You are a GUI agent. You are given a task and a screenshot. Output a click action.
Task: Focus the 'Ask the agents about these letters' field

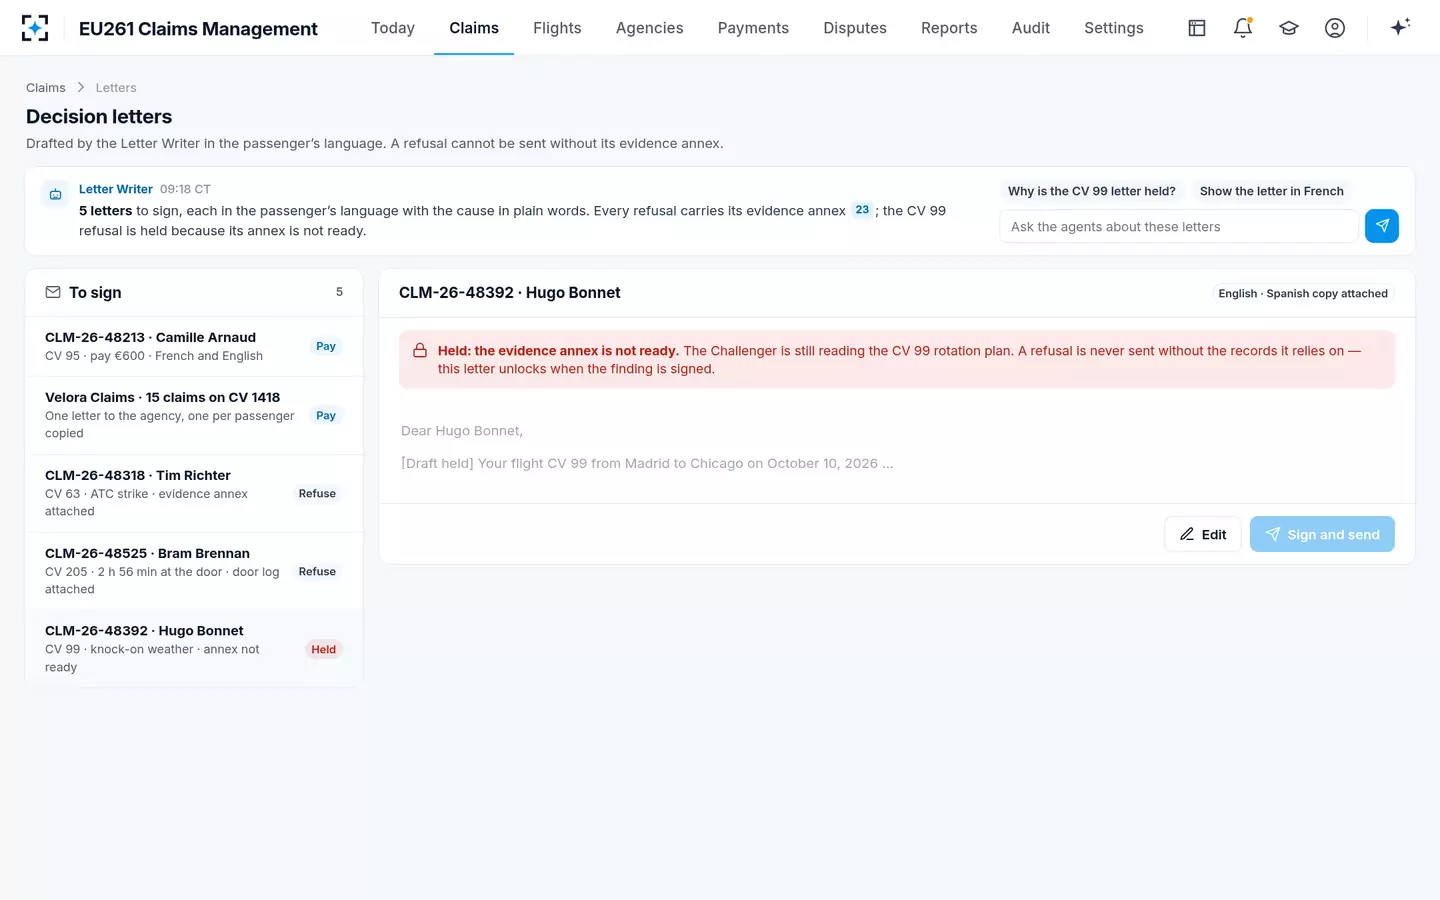[1179, 227]
